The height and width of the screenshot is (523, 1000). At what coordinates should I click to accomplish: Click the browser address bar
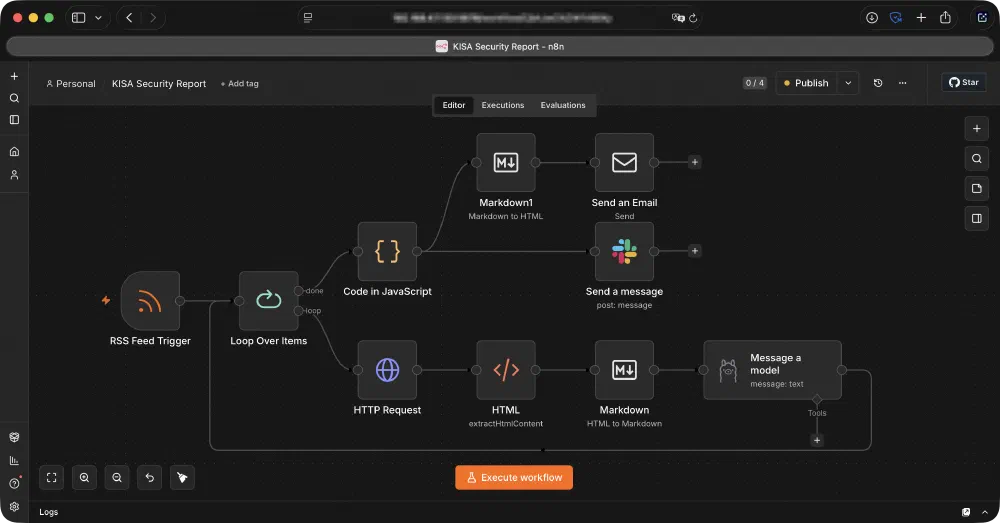[x=501, y=18]
